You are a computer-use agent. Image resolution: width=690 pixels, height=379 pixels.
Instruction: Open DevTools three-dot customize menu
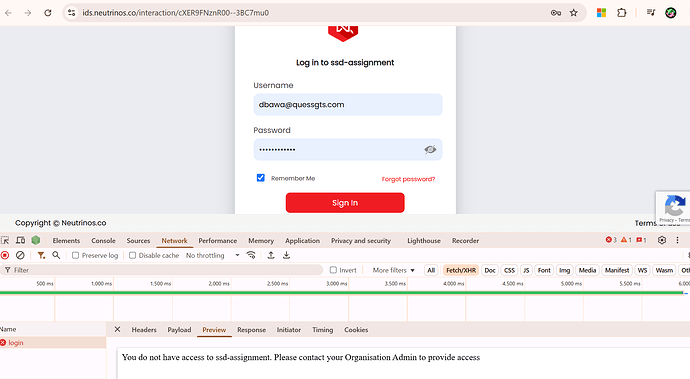(677, 240)
